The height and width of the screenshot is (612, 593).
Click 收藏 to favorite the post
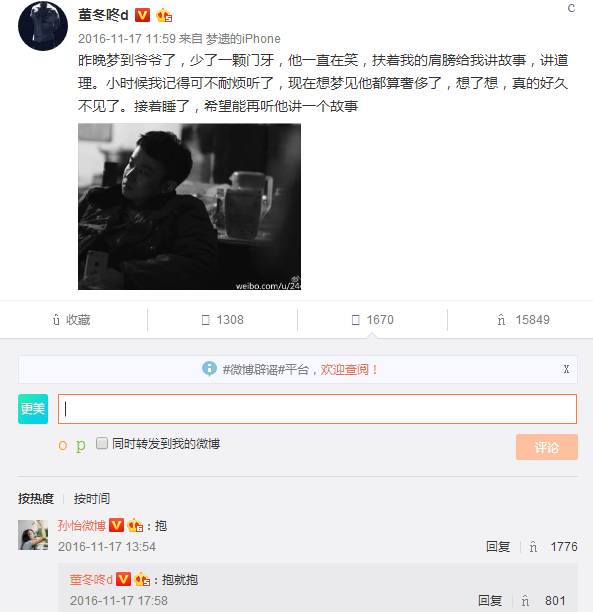[72, 320]
